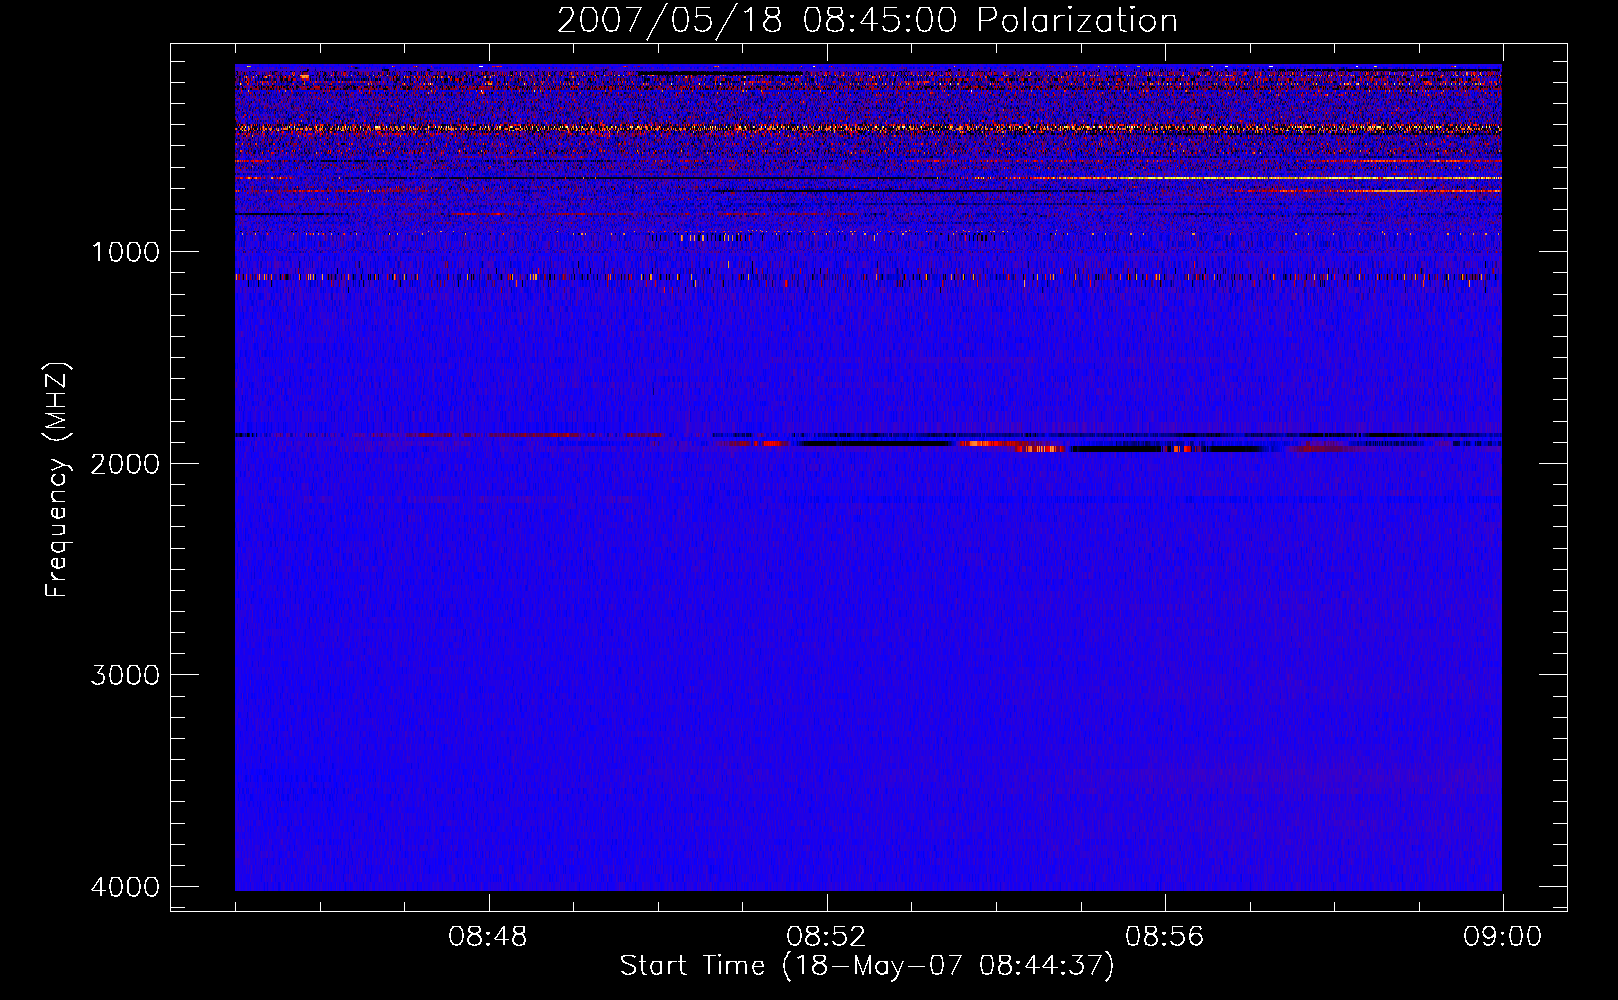Click the plot title '2007/05/18 08:45:00 Polarization'
The width and height of the screenshot is (1618, 1000).
[x=867, y=20]
